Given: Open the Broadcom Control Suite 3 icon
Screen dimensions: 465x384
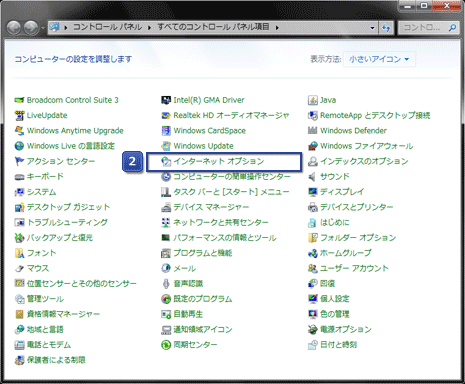Looking at the screenshot, I should (x=19, y=100).
